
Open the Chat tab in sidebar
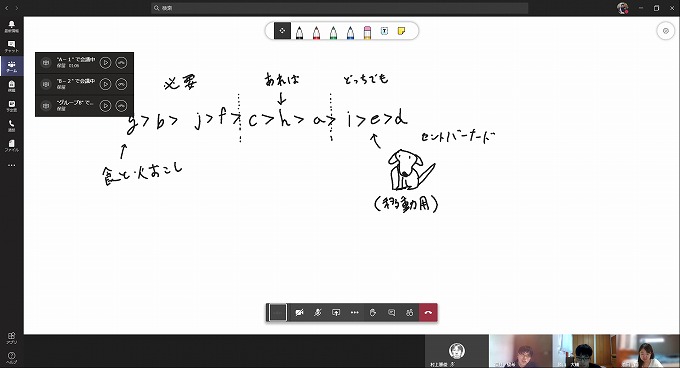[x=12, y=46]
